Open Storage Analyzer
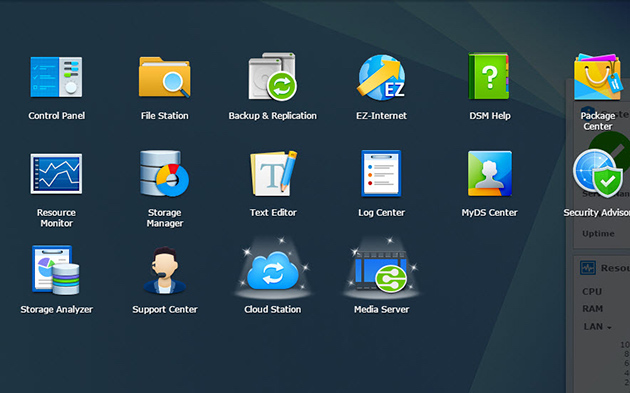Image resolution: width=630 pixels, height=393 pixels. pos(56,270)
